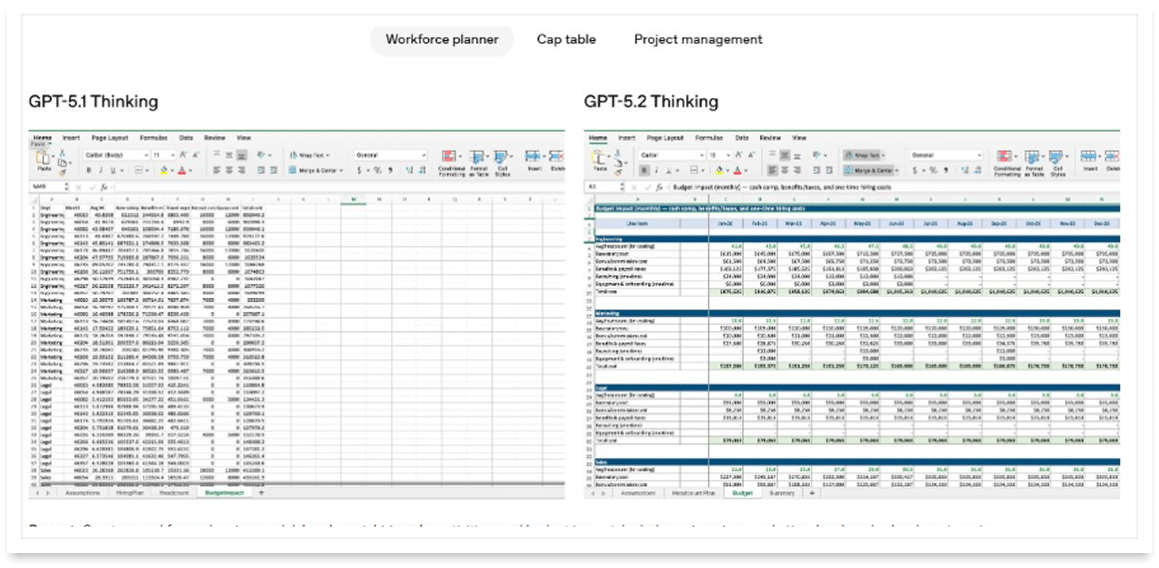Open the Project management tab

click(x=698, y=39)
